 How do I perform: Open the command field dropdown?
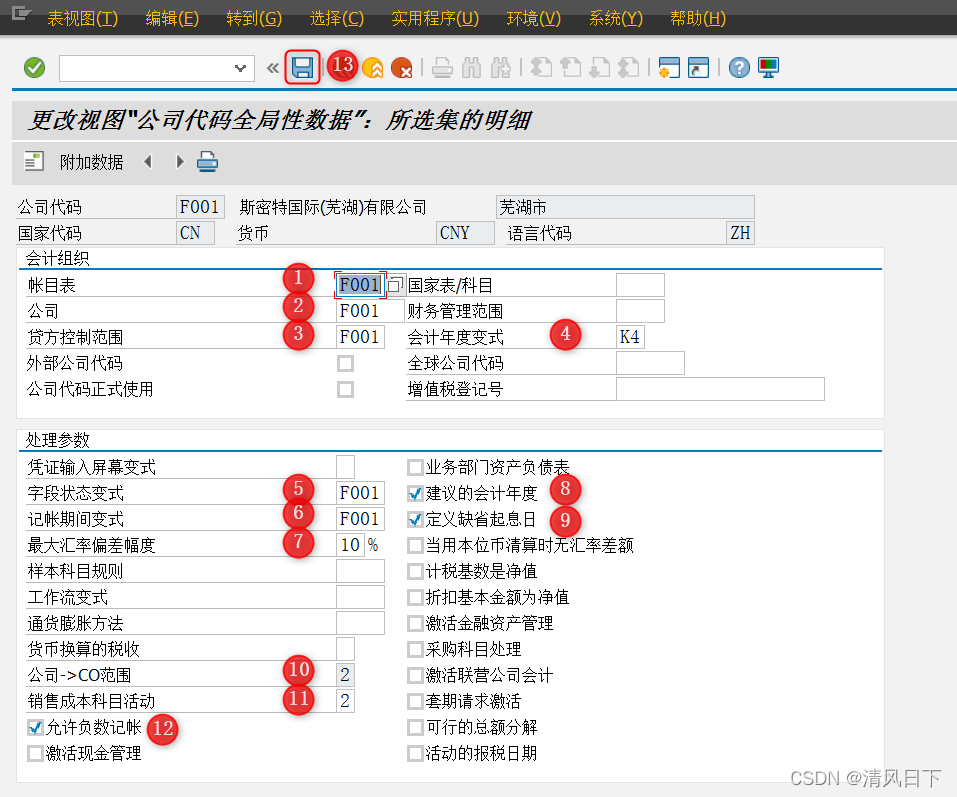click(x=242, y=68)
